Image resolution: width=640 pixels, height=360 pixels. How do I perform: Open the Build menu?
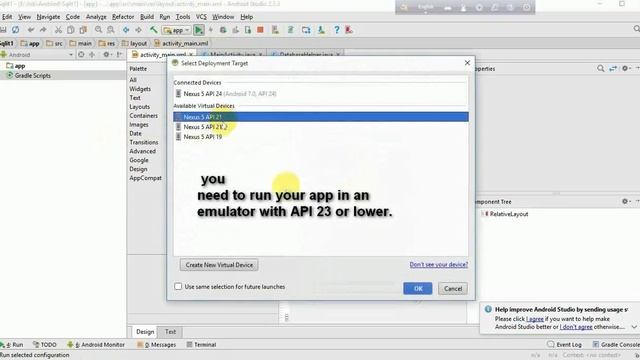[x=147, y=17]
